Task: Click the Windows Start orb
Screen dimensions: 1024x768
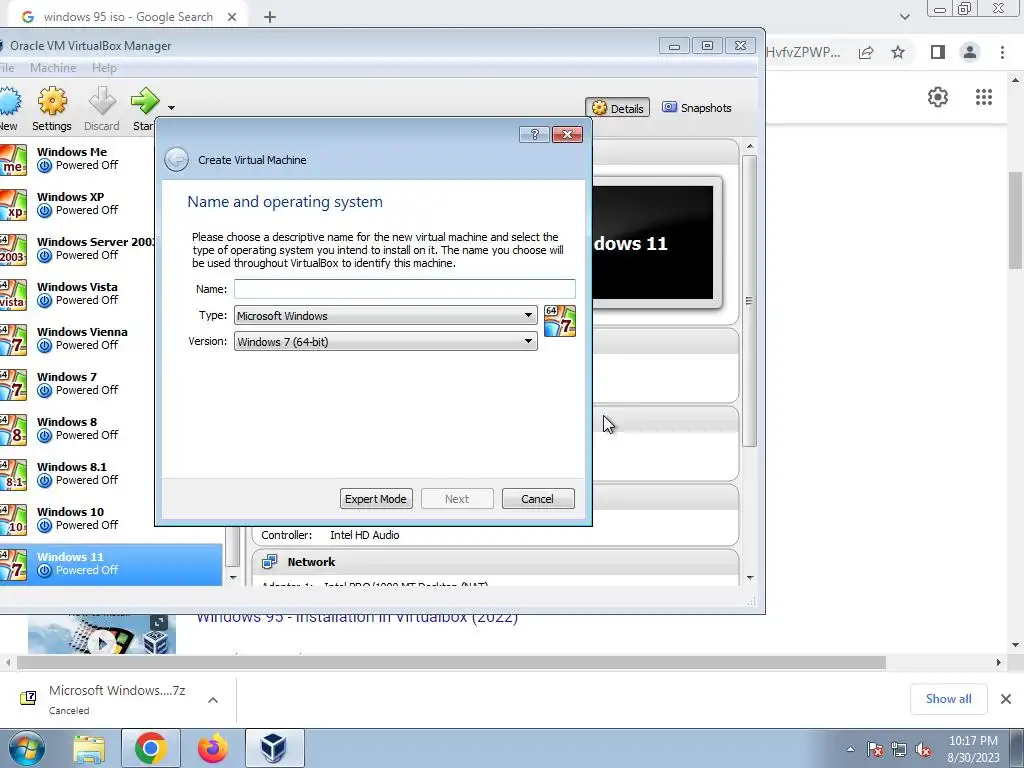Action: 26,748
